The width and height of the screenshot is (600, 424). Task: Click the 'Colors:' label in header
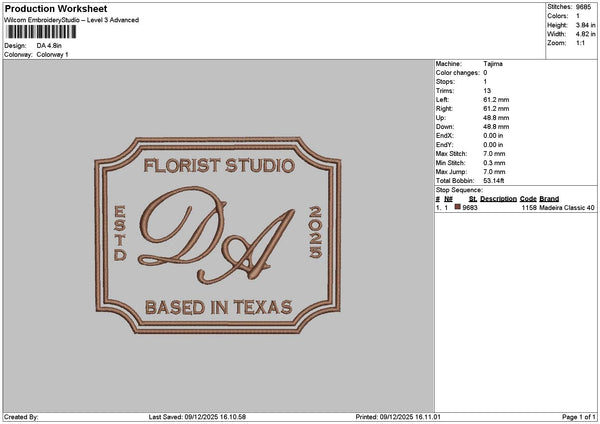tap(558, 16)
